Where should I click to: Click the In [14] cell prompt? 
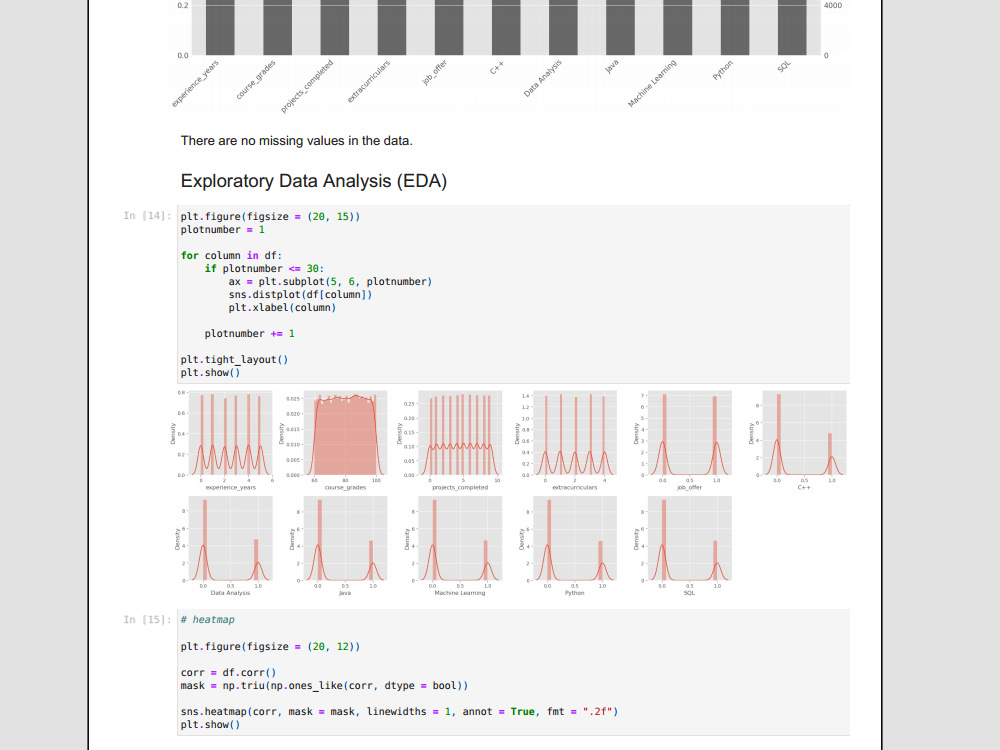click(147, 216)
